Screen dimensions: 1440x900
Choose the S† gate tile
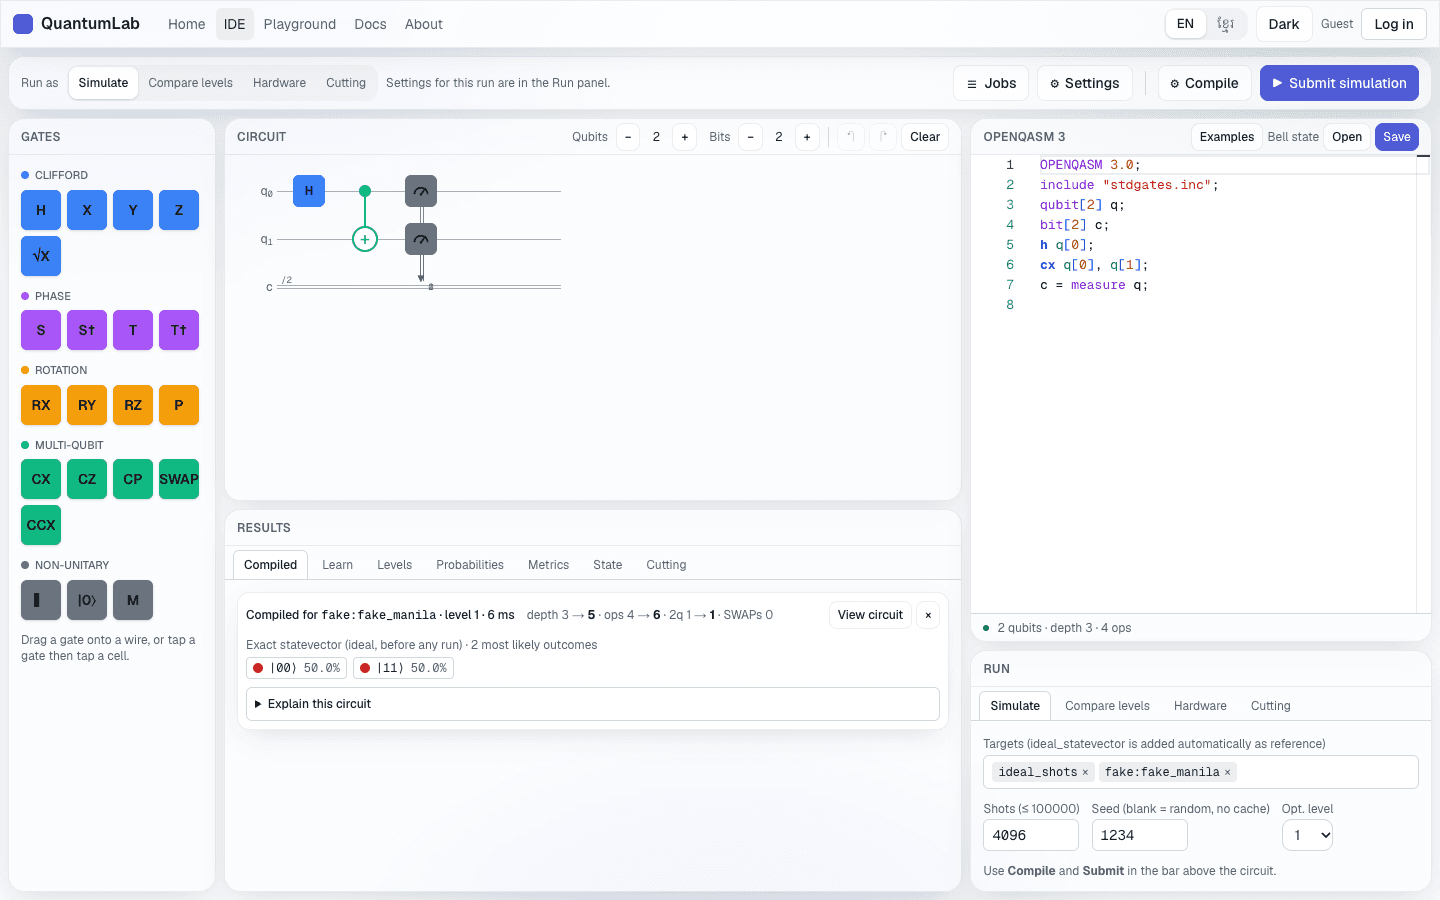tap(87, 330)
